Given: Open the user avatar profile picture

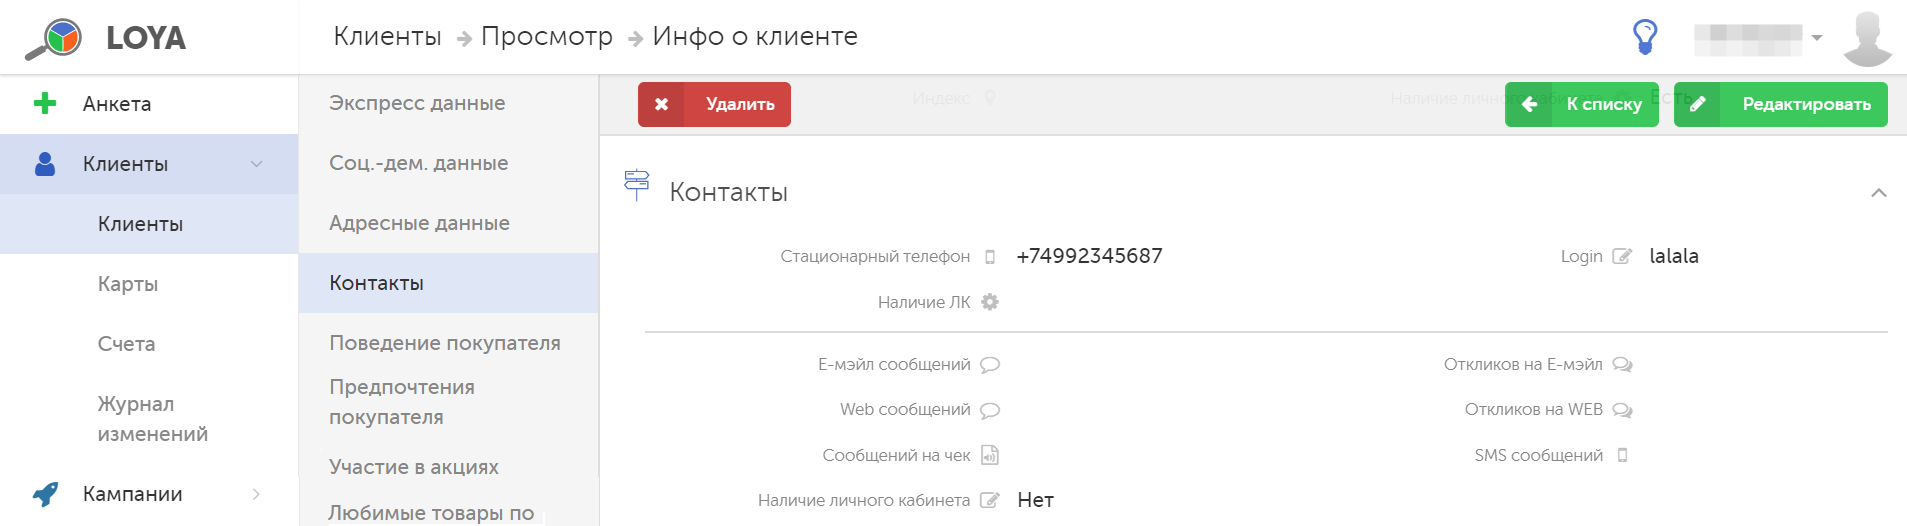Looking at the screenshot, I should pos(1867,38).
